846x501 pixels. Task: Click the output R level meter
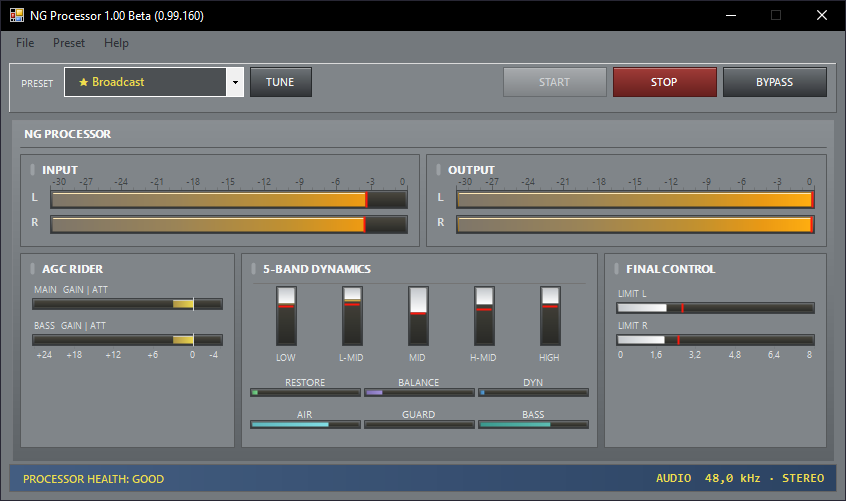point(635,224)
